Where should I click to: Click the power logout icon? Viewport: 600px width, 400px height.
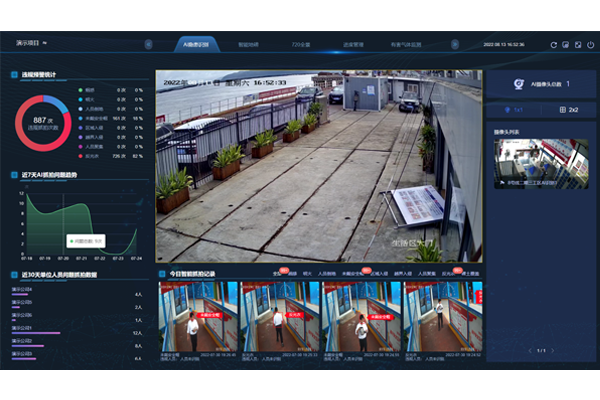(590, 45)
